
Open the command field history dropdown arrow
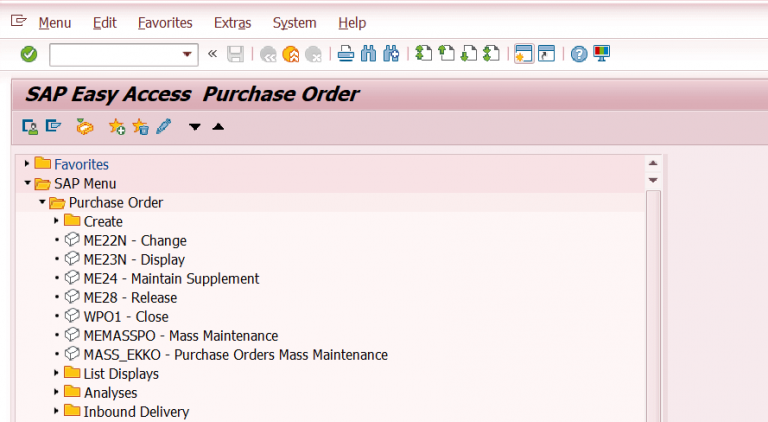tap(187, 54)
